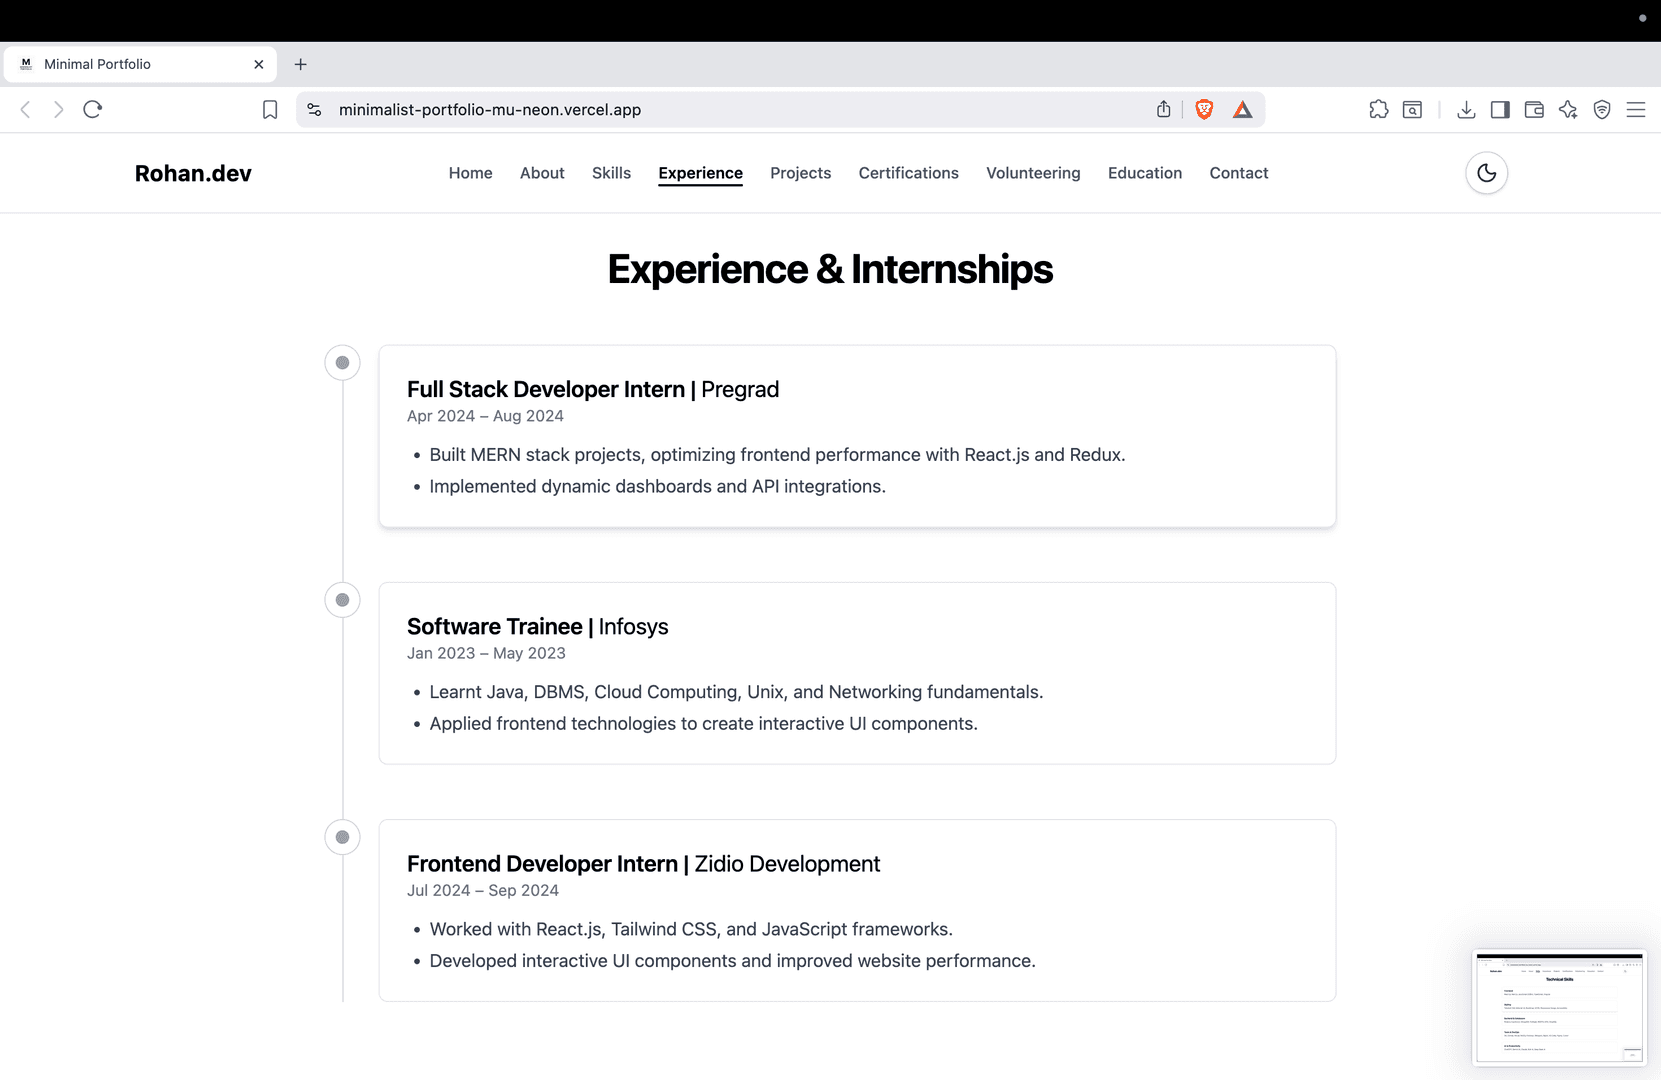Open a new browser tab

click(300, 64)
